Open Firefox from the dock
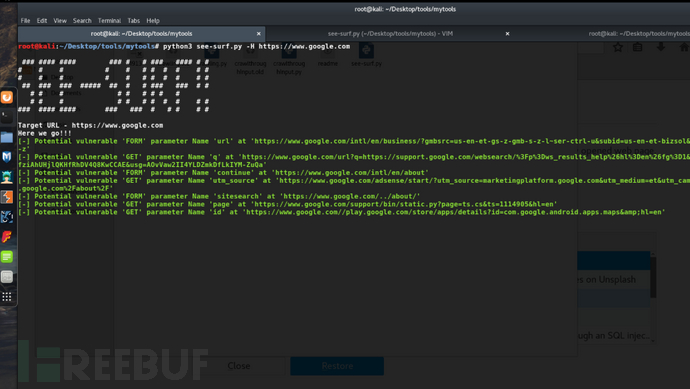690x389 pixels. (7, 97)
